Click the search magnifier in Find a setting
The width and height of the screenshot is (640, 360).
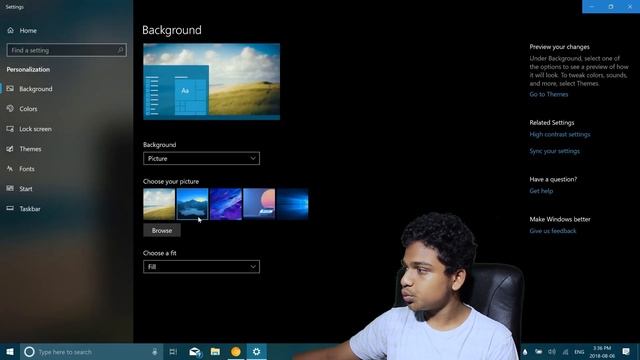tap(120, 50)
